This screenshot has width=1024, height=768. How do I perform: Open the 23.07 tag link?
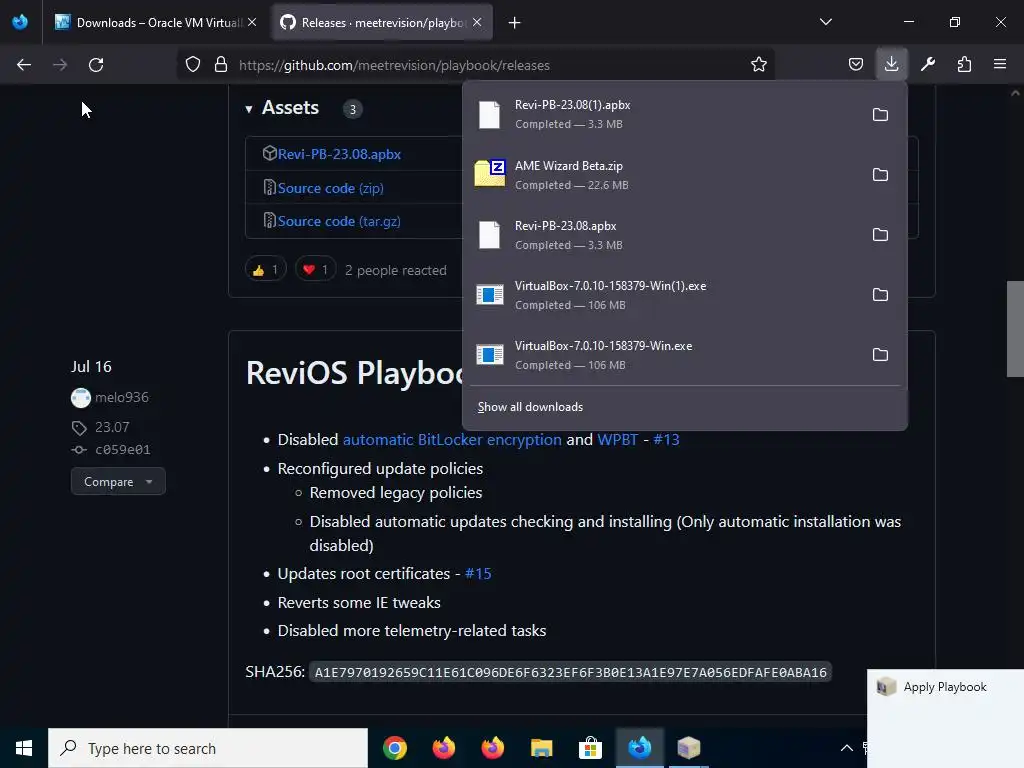pyautogui.click(x=112, y=427)
